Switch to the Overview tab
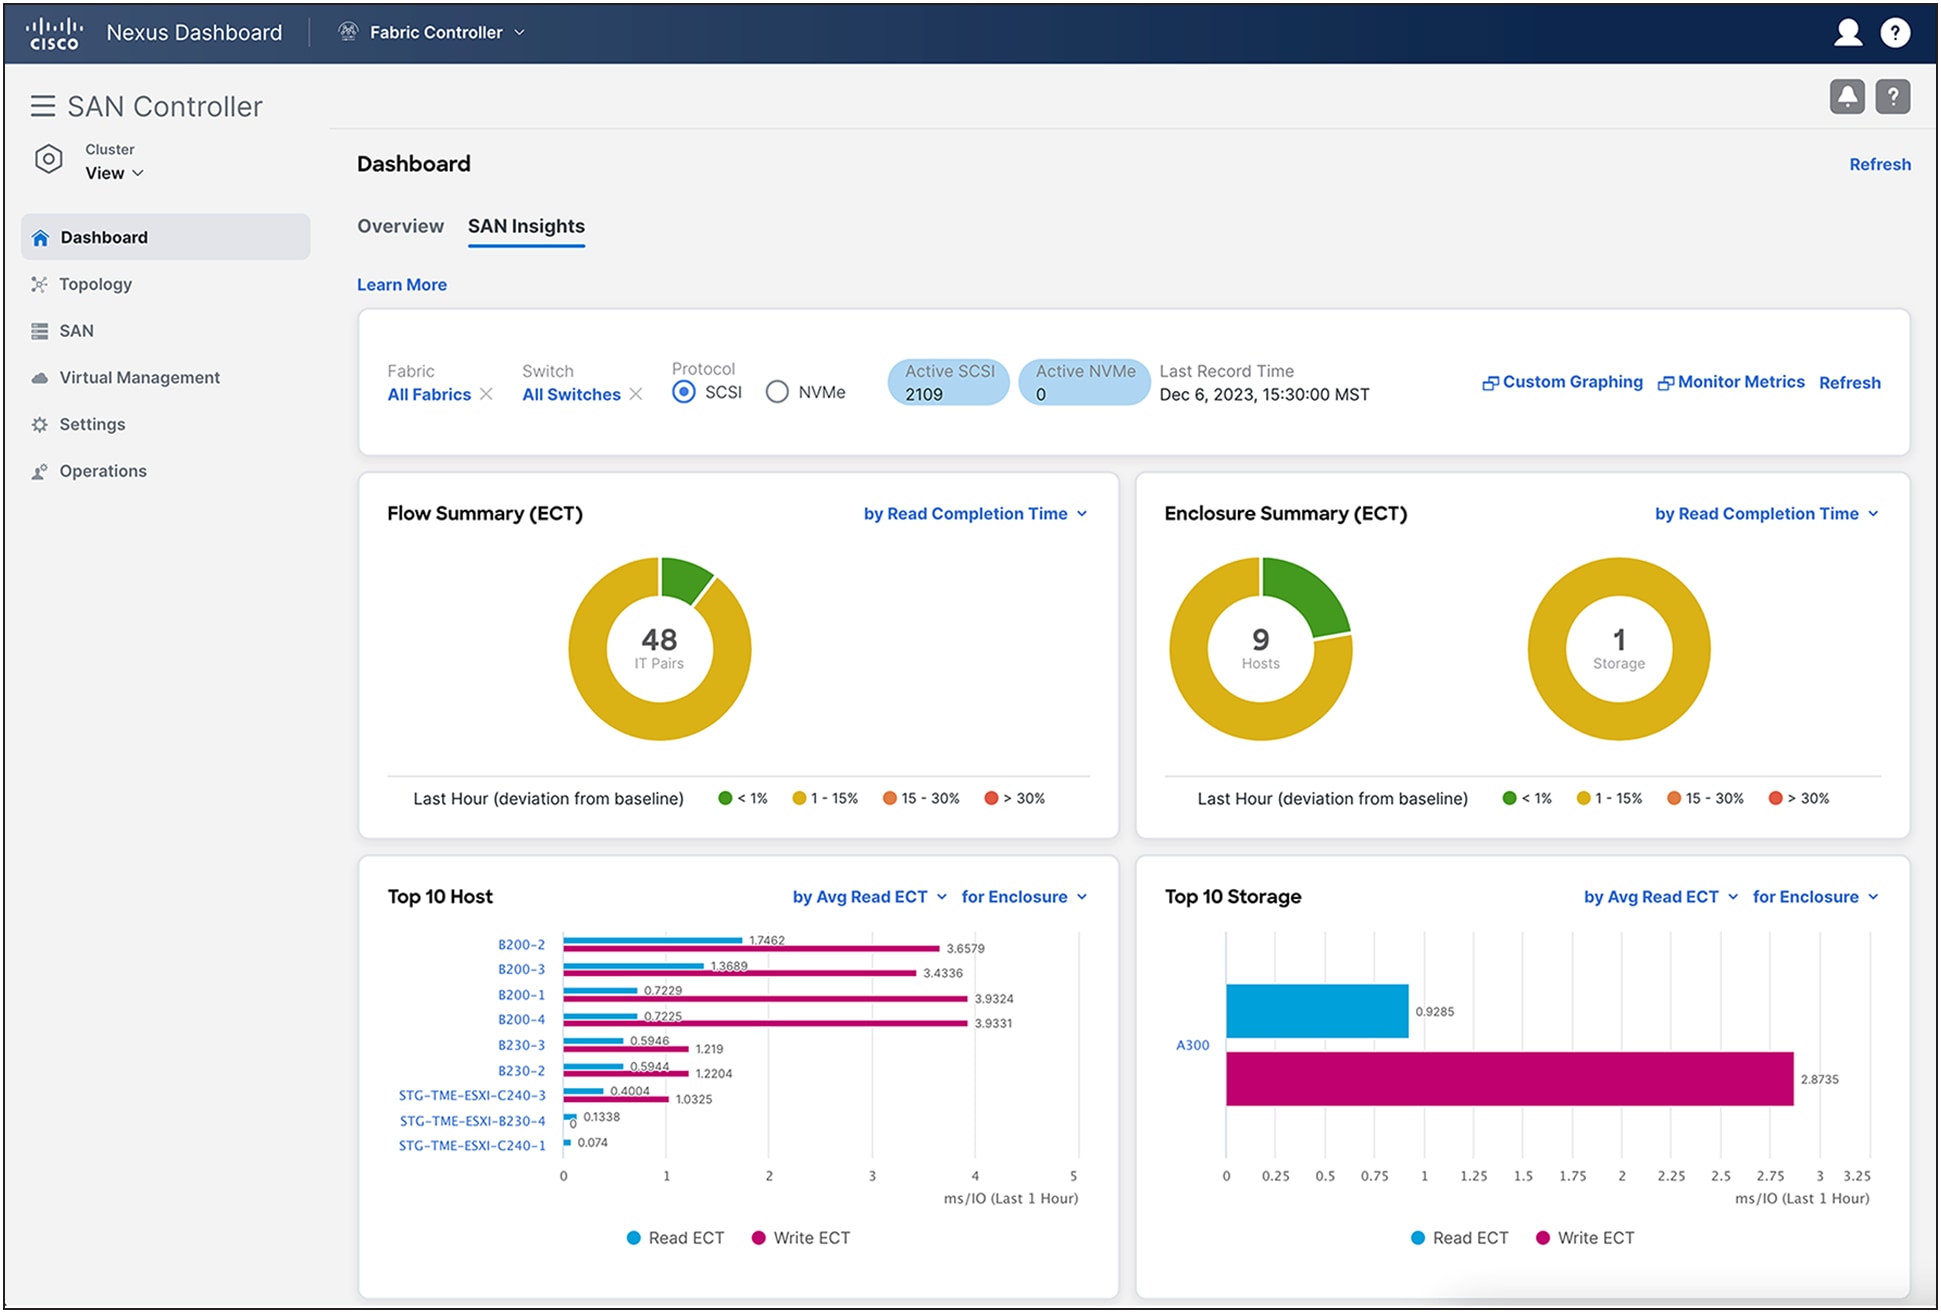This screenshot has width=1941, height=1313. (x=397, y=226)
